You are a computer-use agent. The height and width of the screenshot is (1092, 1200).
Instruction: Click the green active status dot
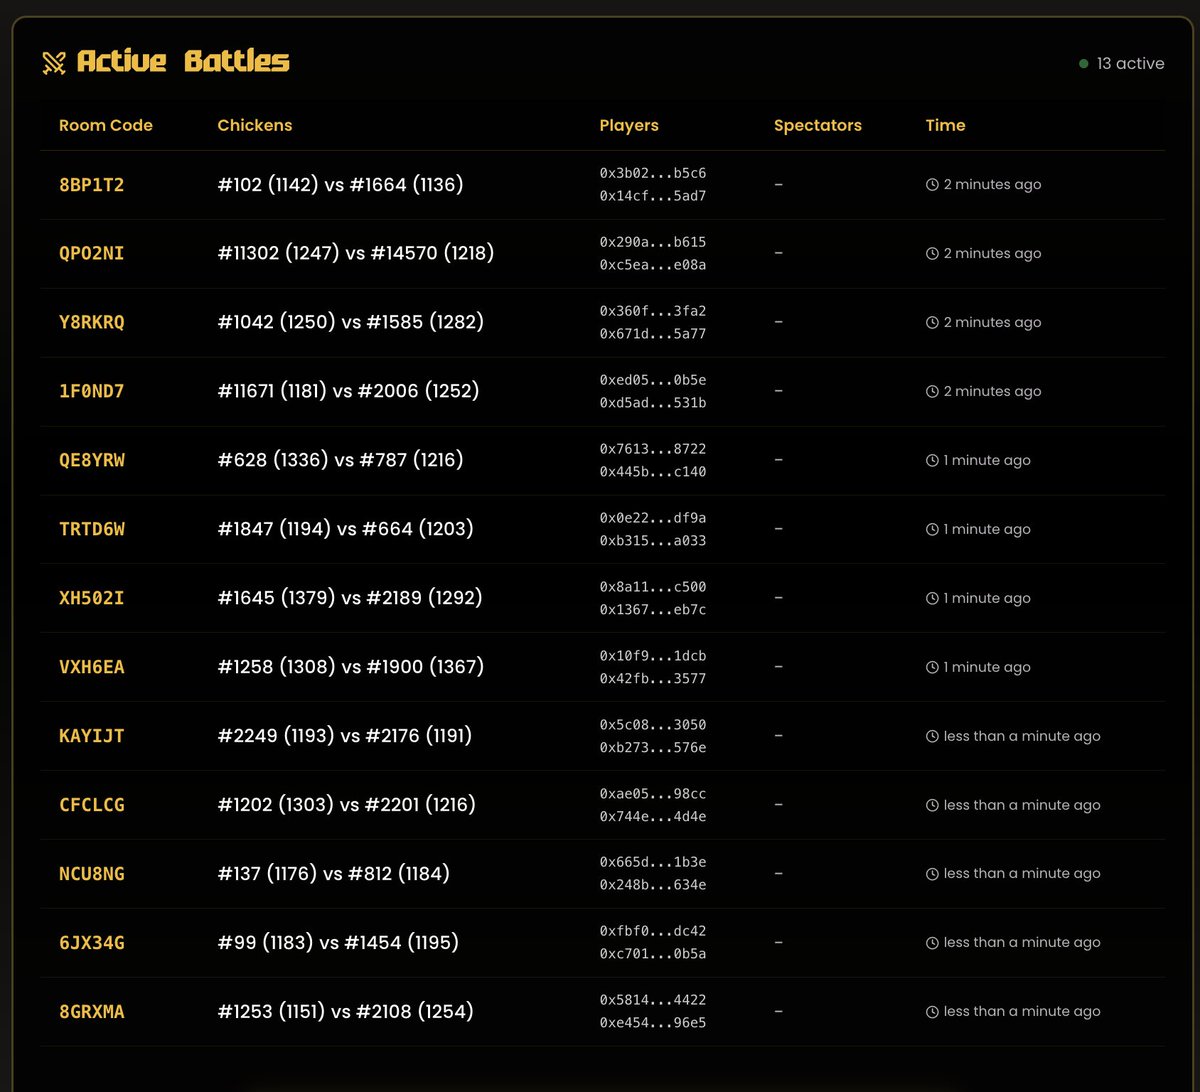pyautogui.click(x=1083, y=64)
